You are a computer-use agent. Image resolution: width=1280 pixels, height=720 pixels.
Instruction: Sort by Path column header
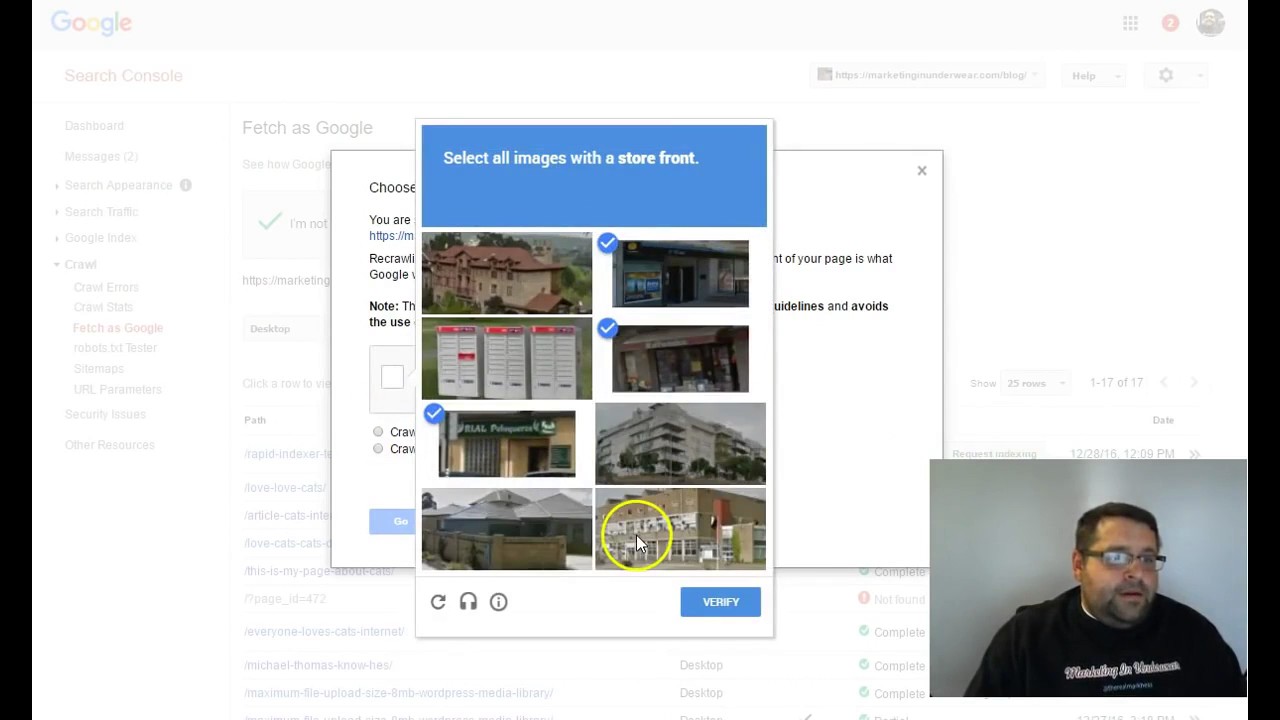point(255,420)
